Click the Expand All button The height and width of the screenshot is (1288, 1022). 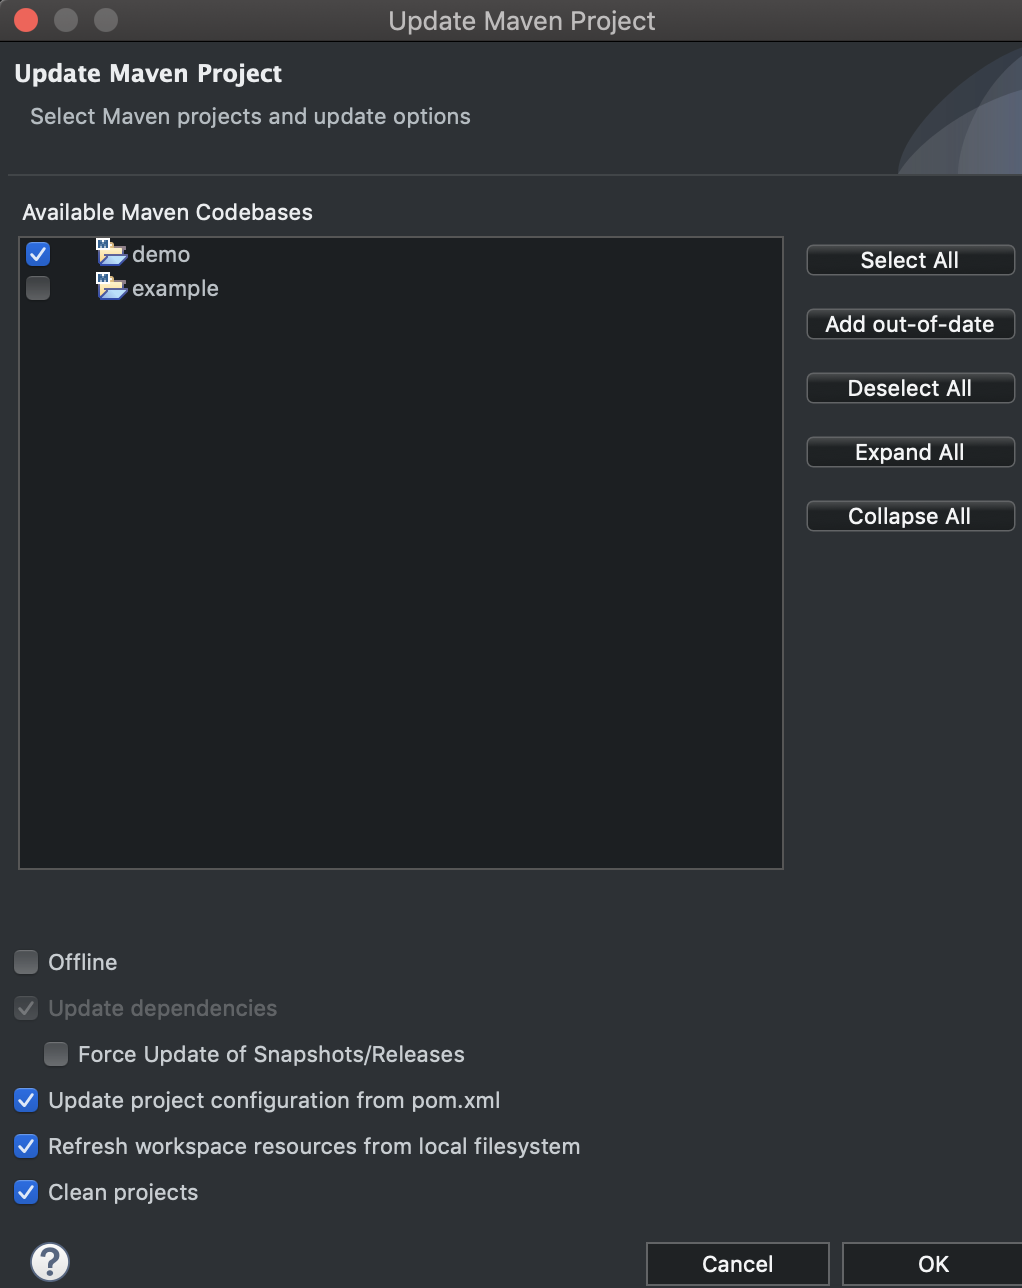coord(910,452)
